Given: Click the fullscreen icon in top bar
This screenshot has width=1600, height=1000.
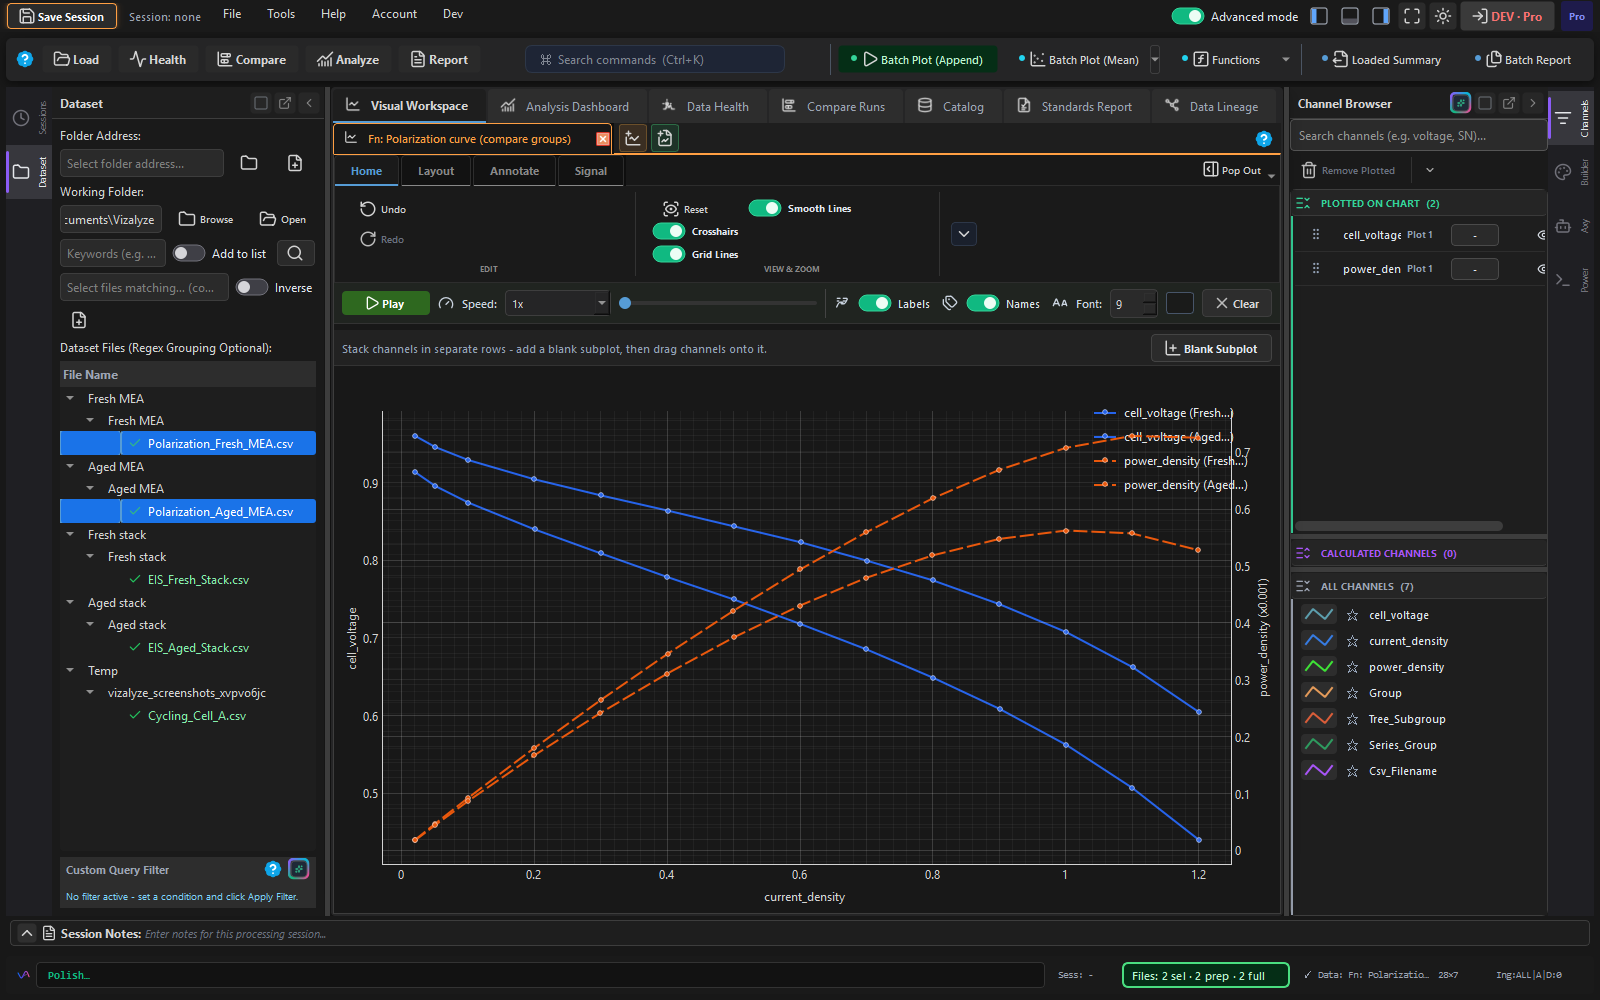Looking at the screenshot, I should (1412, 16).
